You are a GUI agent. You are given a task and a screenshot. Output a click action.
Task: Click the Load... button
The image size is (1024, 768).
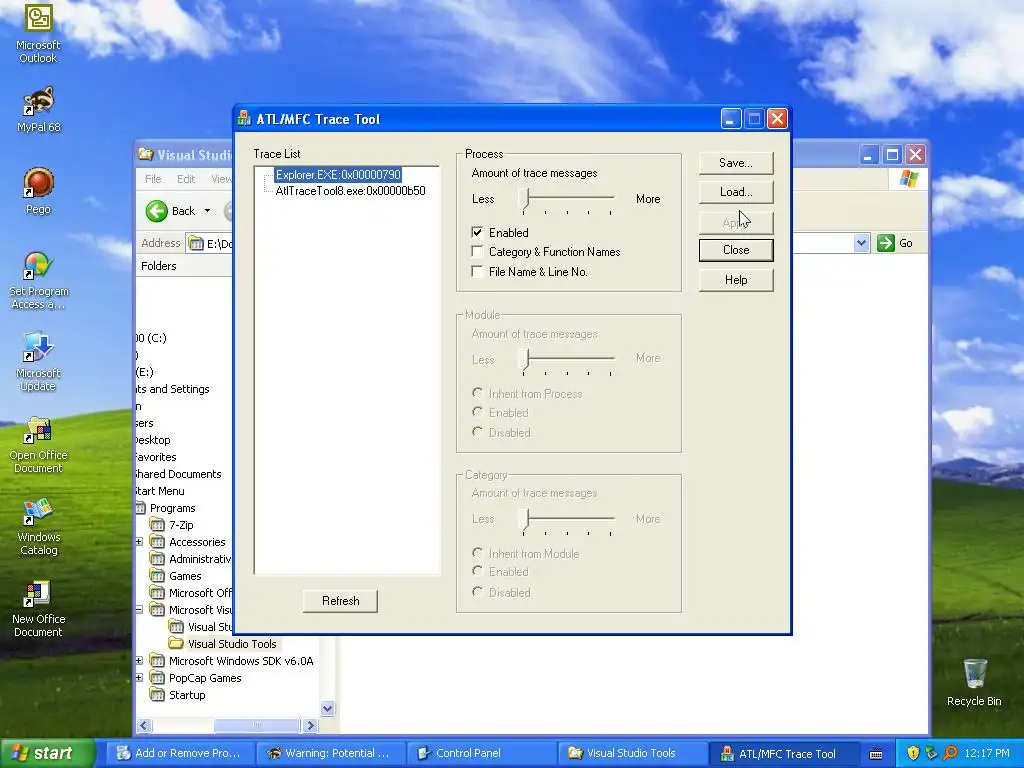click(x=736, y=192)
